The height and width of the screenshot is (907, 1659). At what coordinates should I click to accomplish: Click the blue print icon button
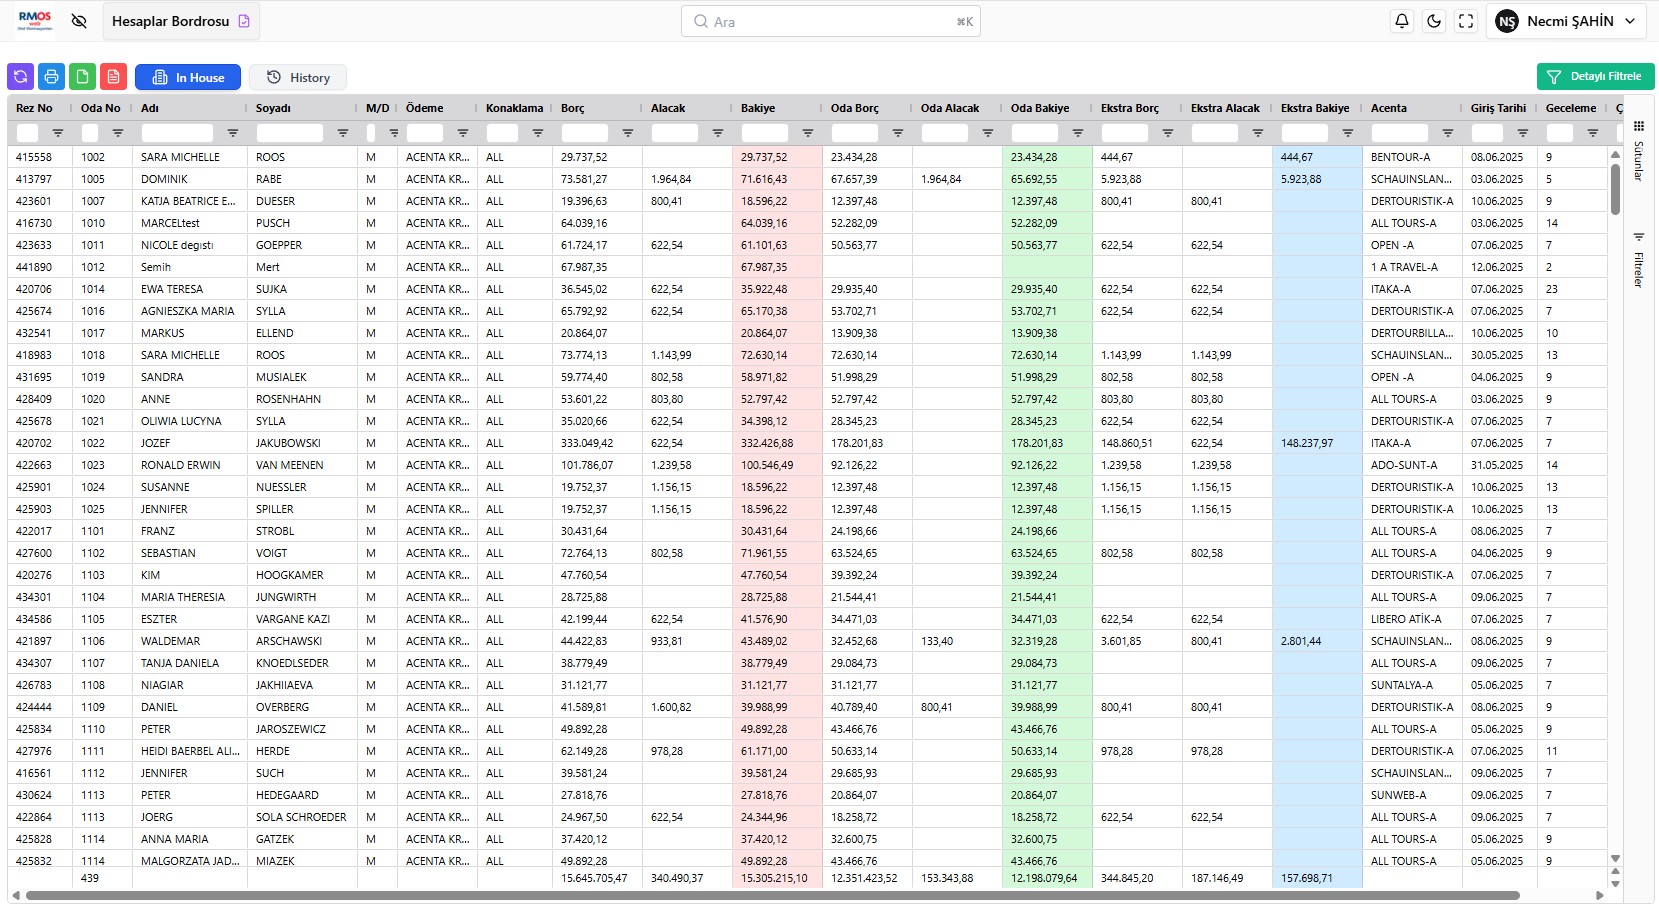click(51, 77)
